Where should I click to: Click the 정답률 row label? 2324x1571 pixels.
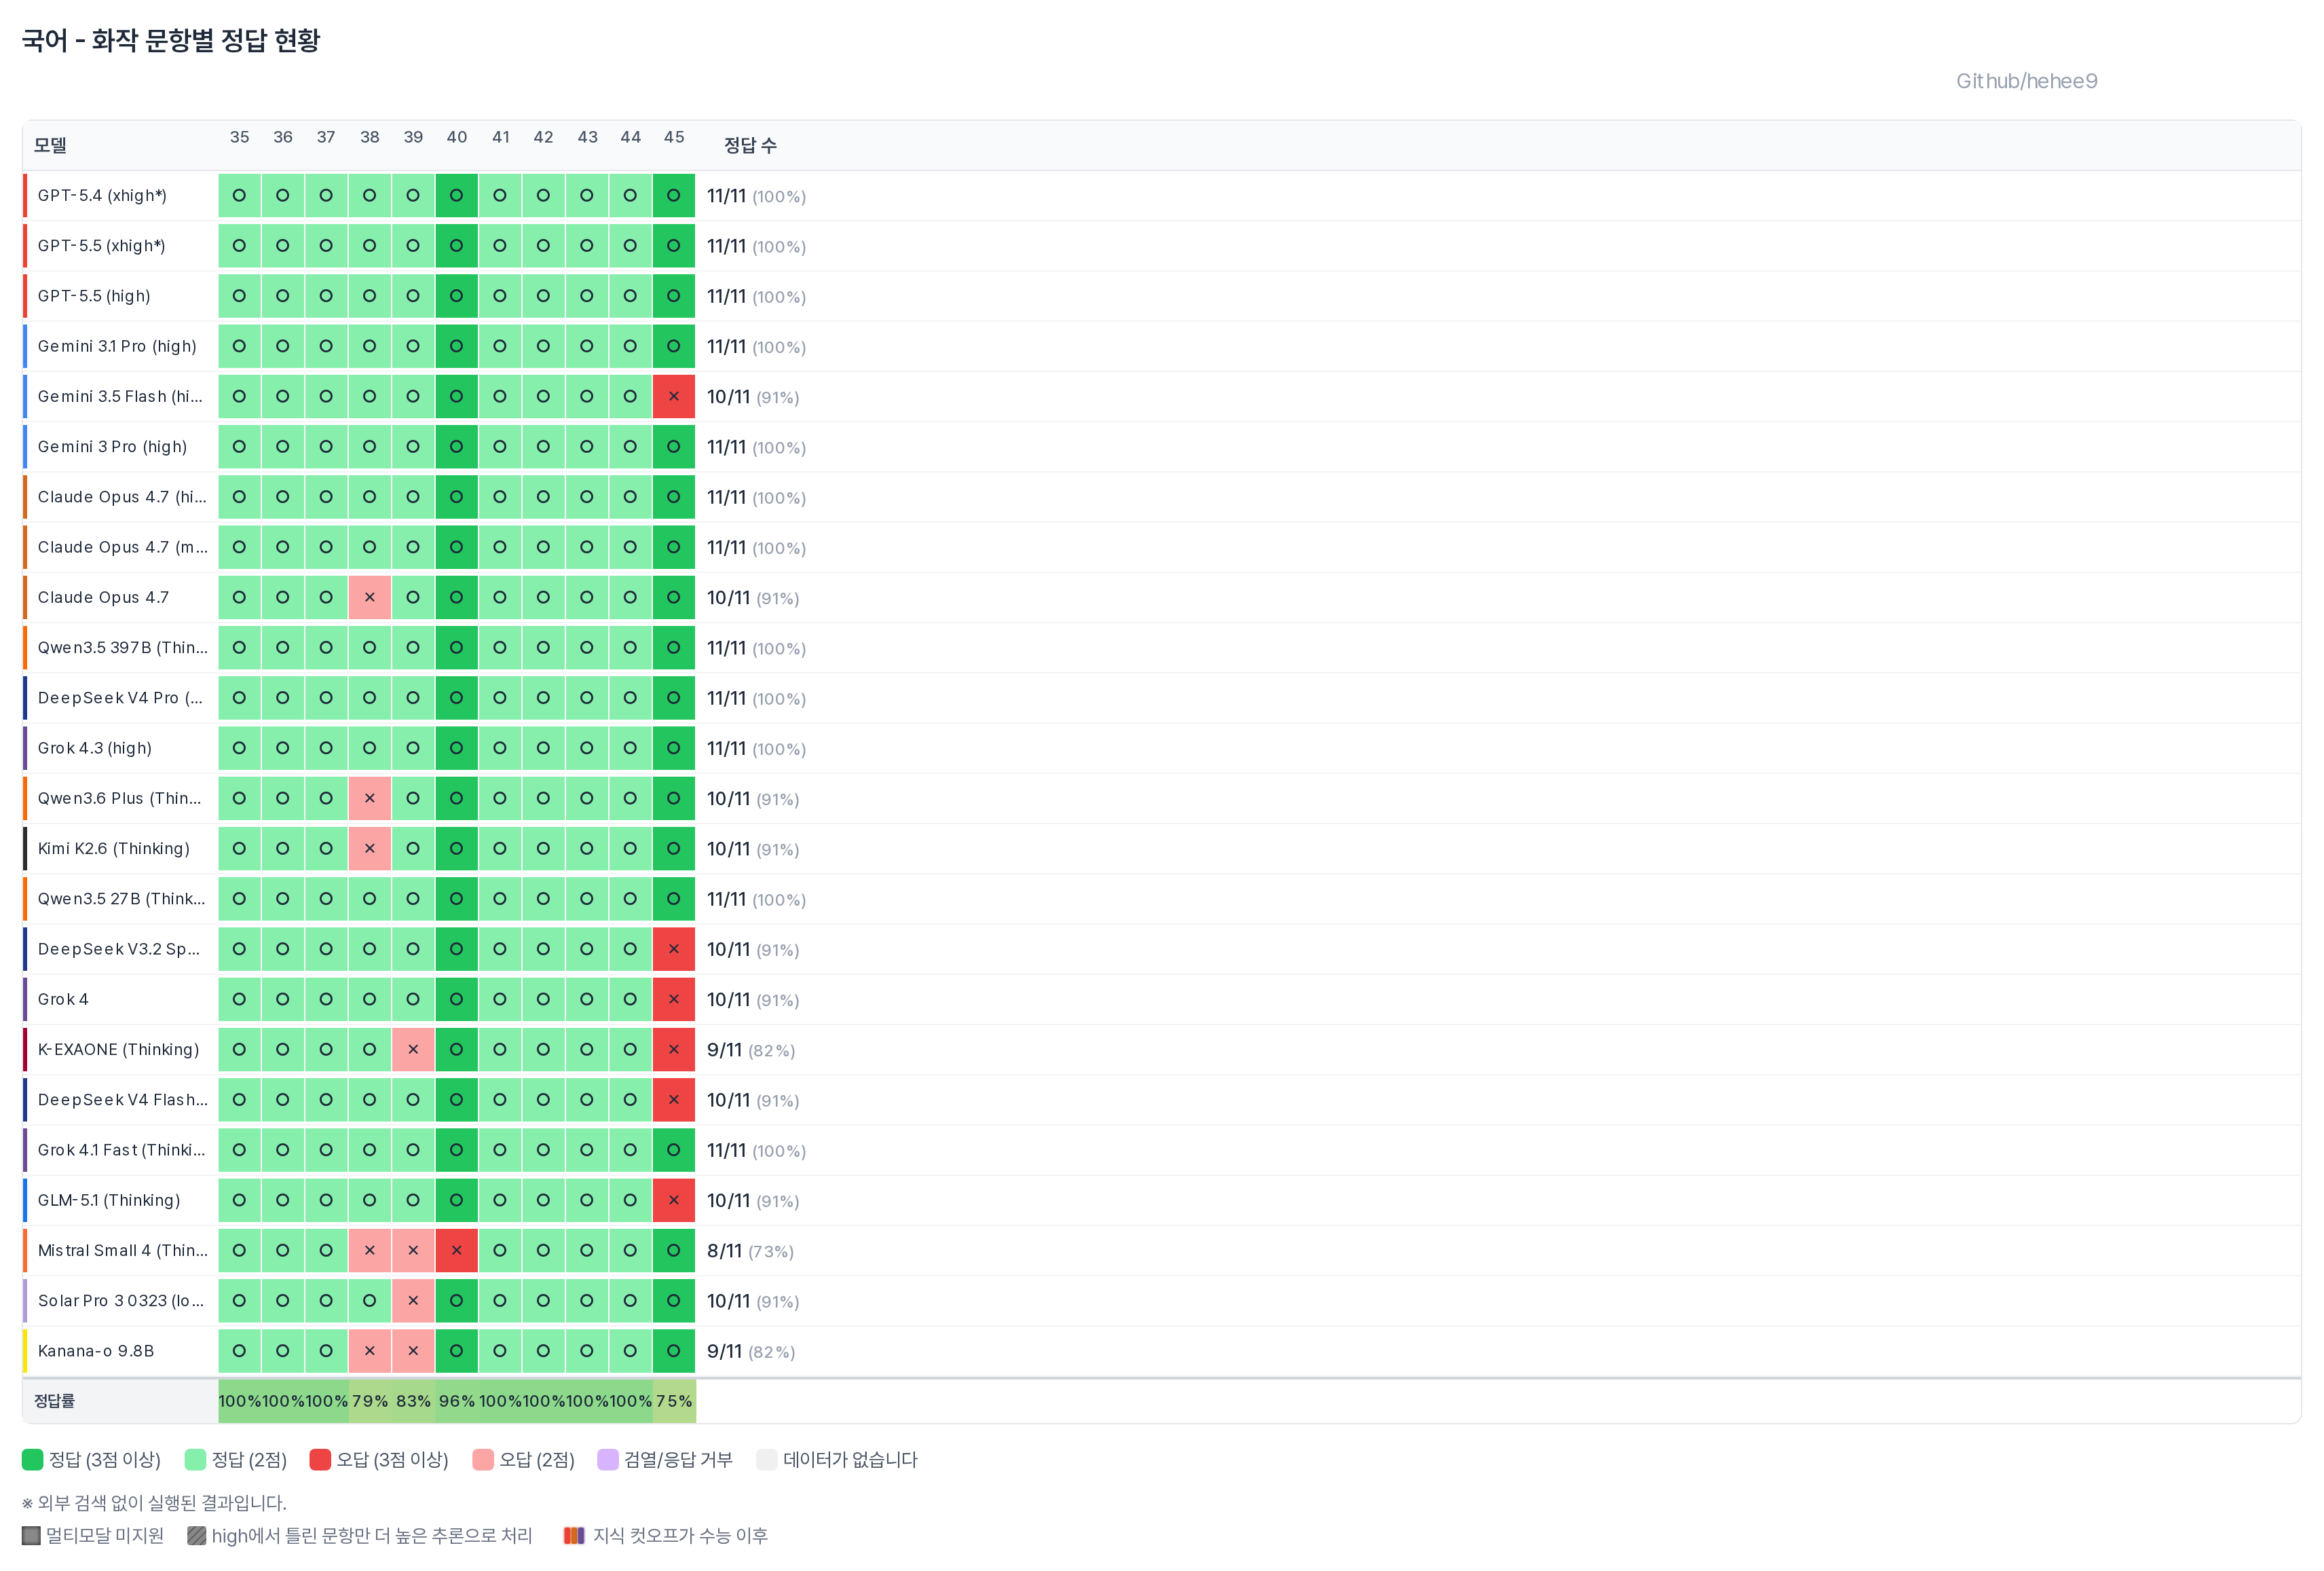coord(55,1401)
